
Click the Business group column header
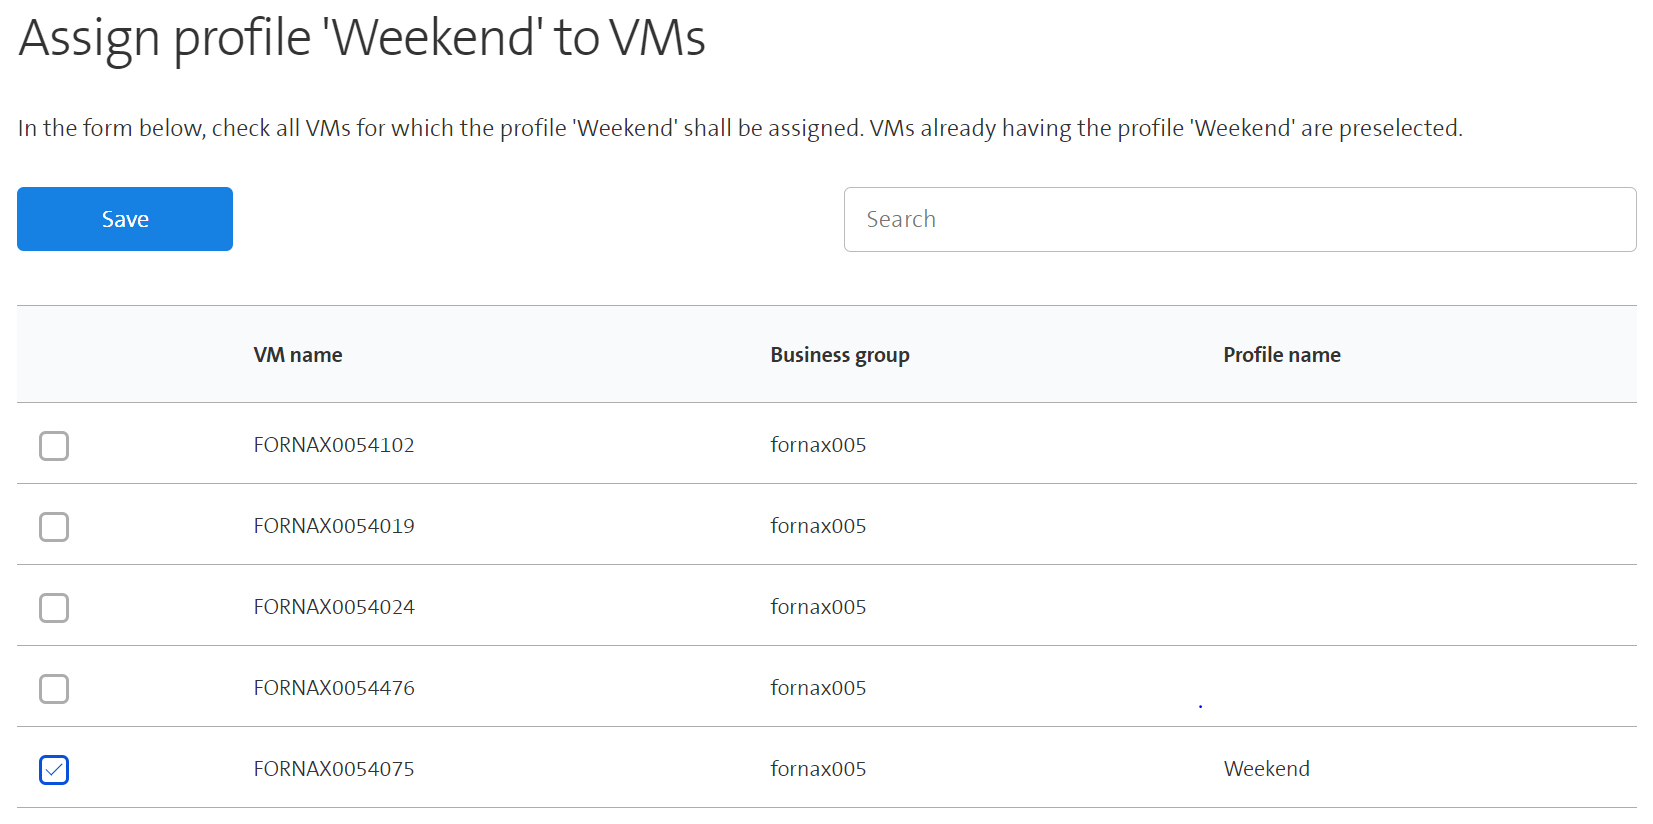pyautogui.click(x=840, y=355)
